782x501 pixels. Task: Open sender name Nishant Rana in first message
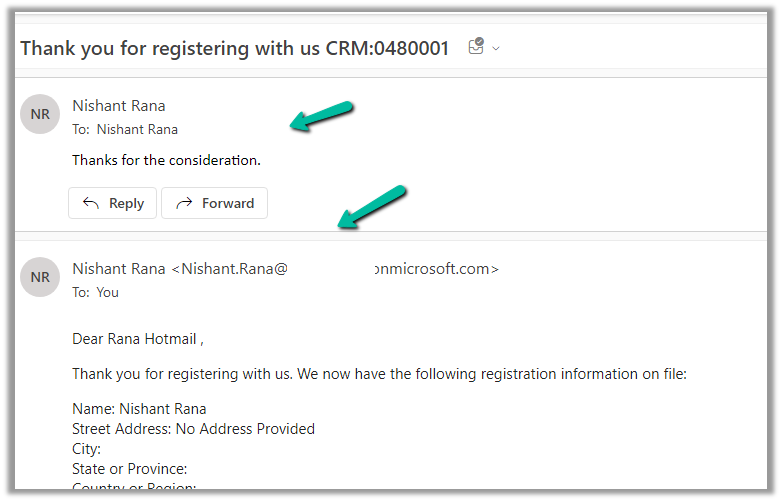click(x=119, y=106)
